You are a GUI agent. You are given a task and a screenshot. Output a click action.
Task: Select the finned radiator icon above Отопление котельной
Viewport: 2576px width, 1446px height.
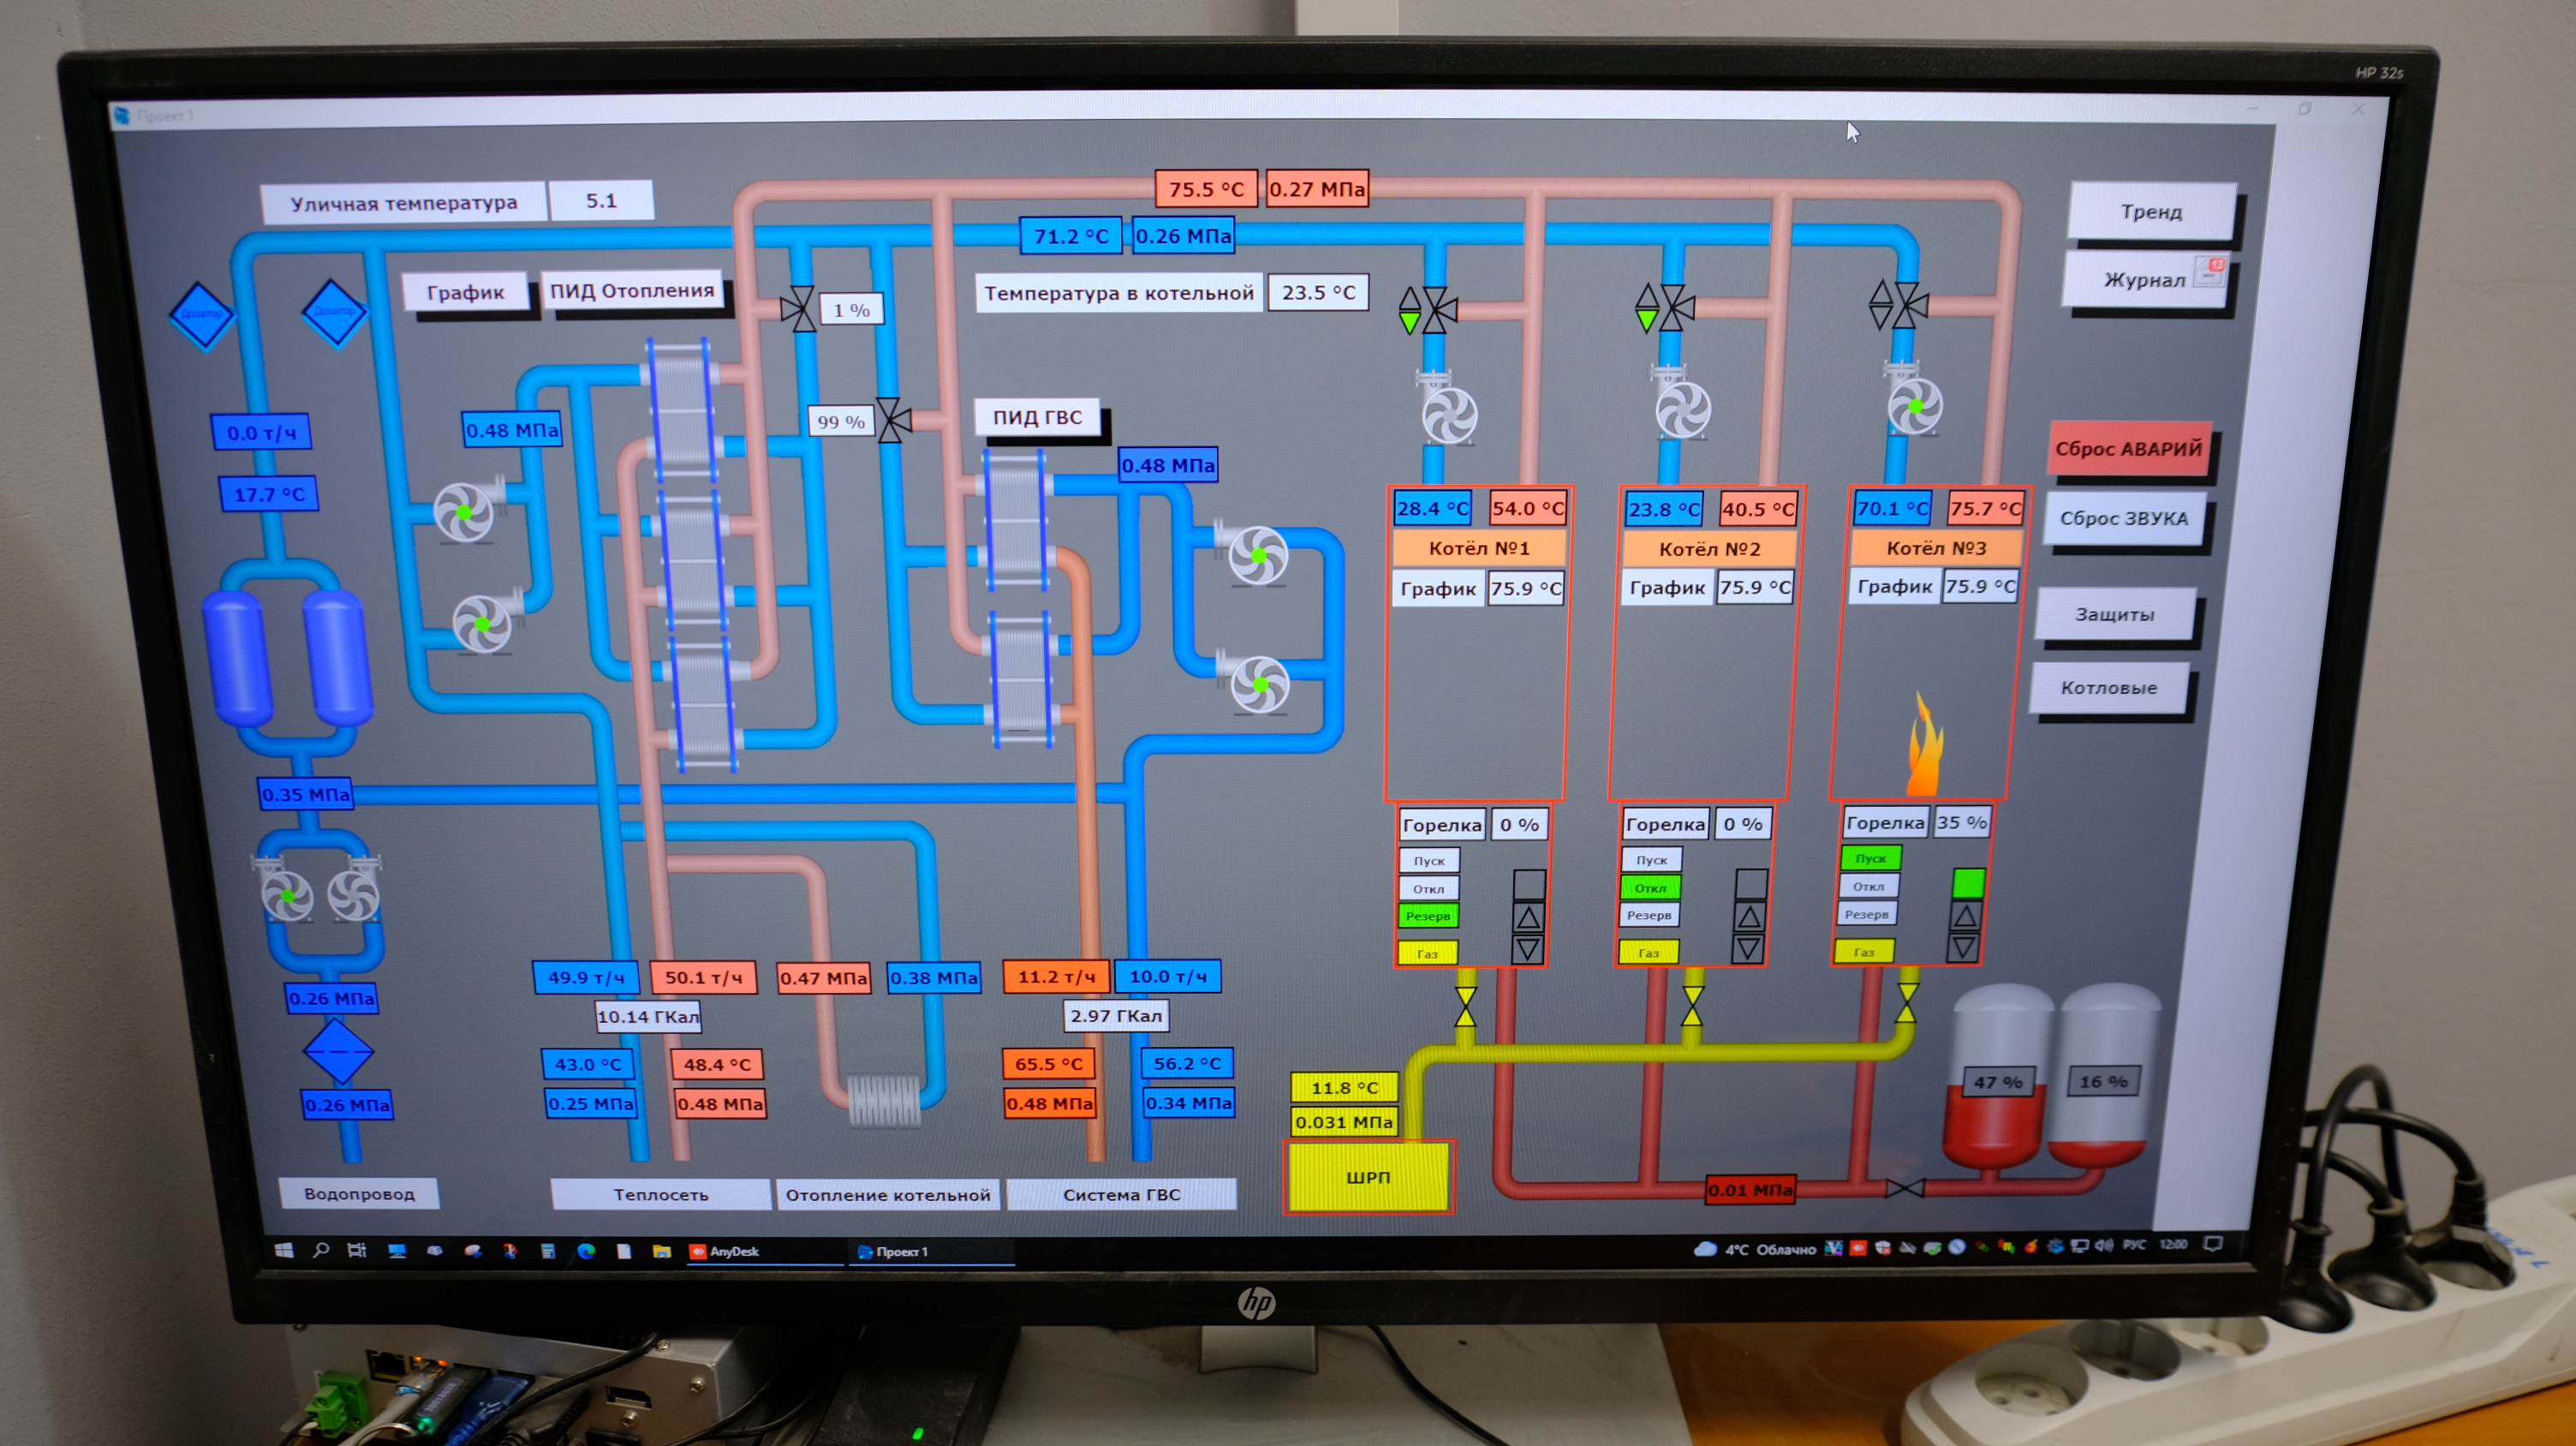tap(884, 1101)
